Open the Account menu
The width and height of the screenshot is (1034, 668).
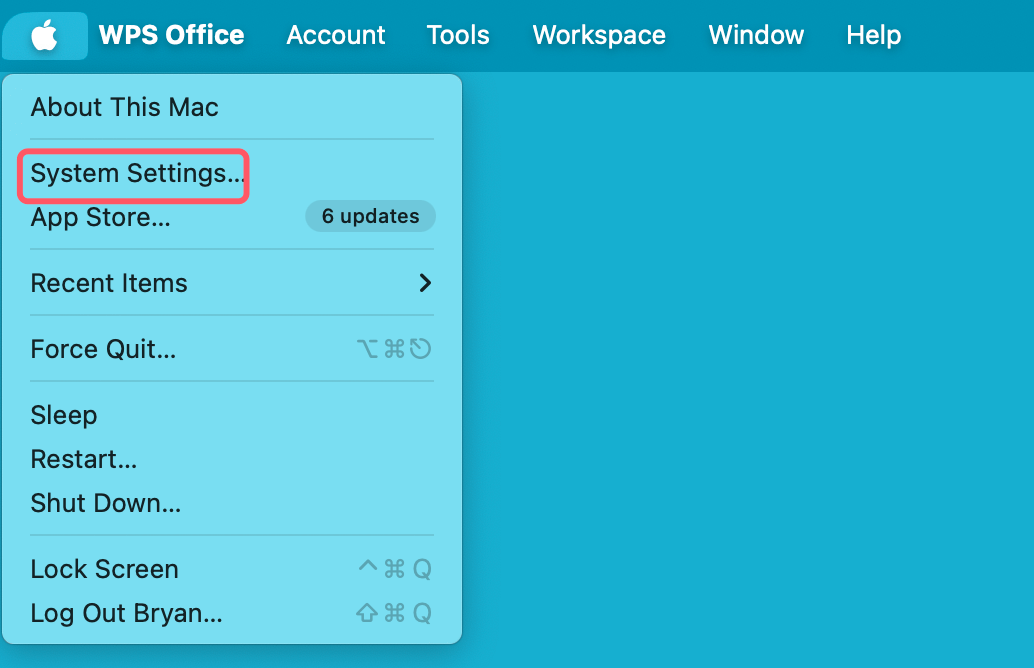(x=335, y=35)
